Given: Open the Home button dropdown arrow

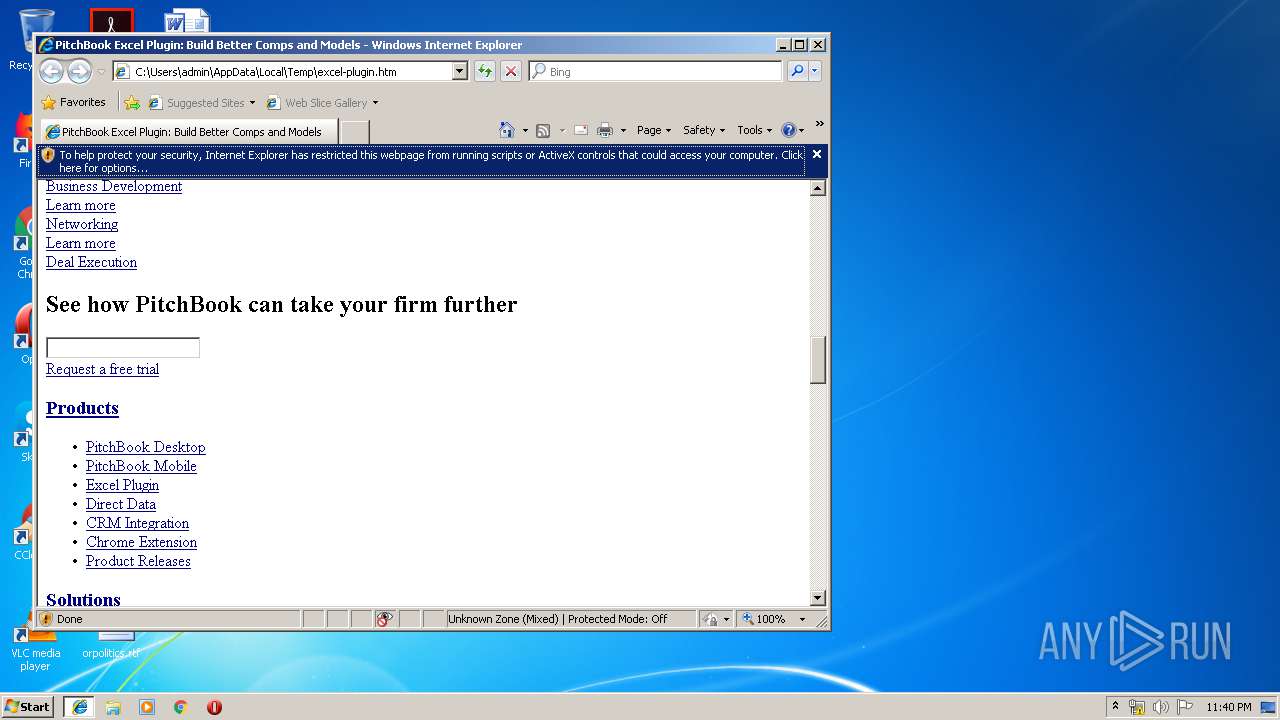Looking at the screenshot, I should pos(525,130).
